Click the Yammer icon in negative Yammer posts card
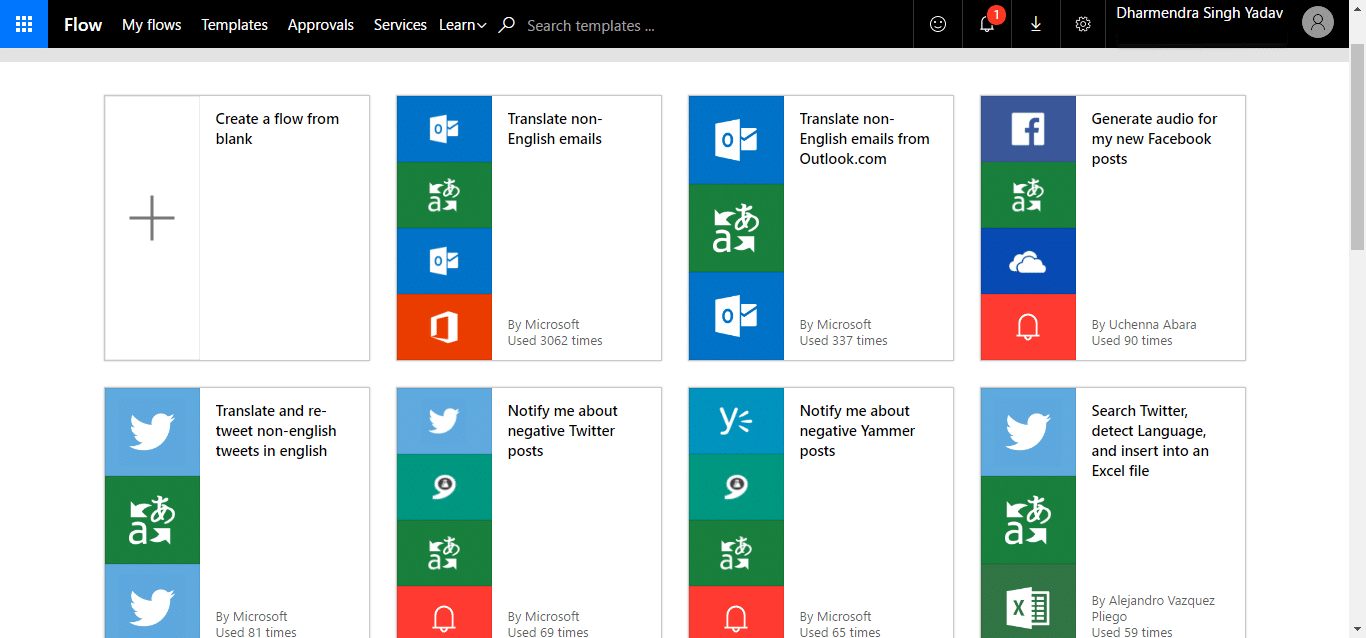 point(736,421)
